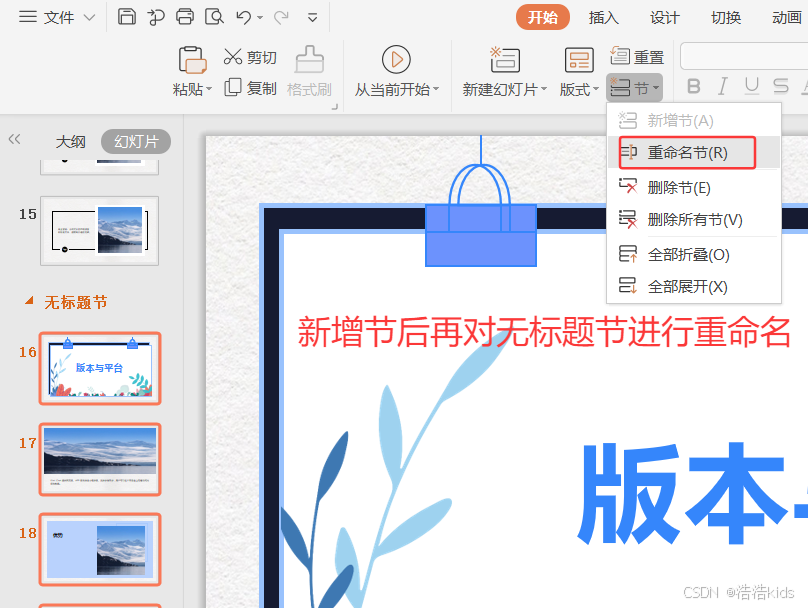Click the export-to-PDF icon beside save
This screenshot has width=808, height=608.
click(156, 17)
